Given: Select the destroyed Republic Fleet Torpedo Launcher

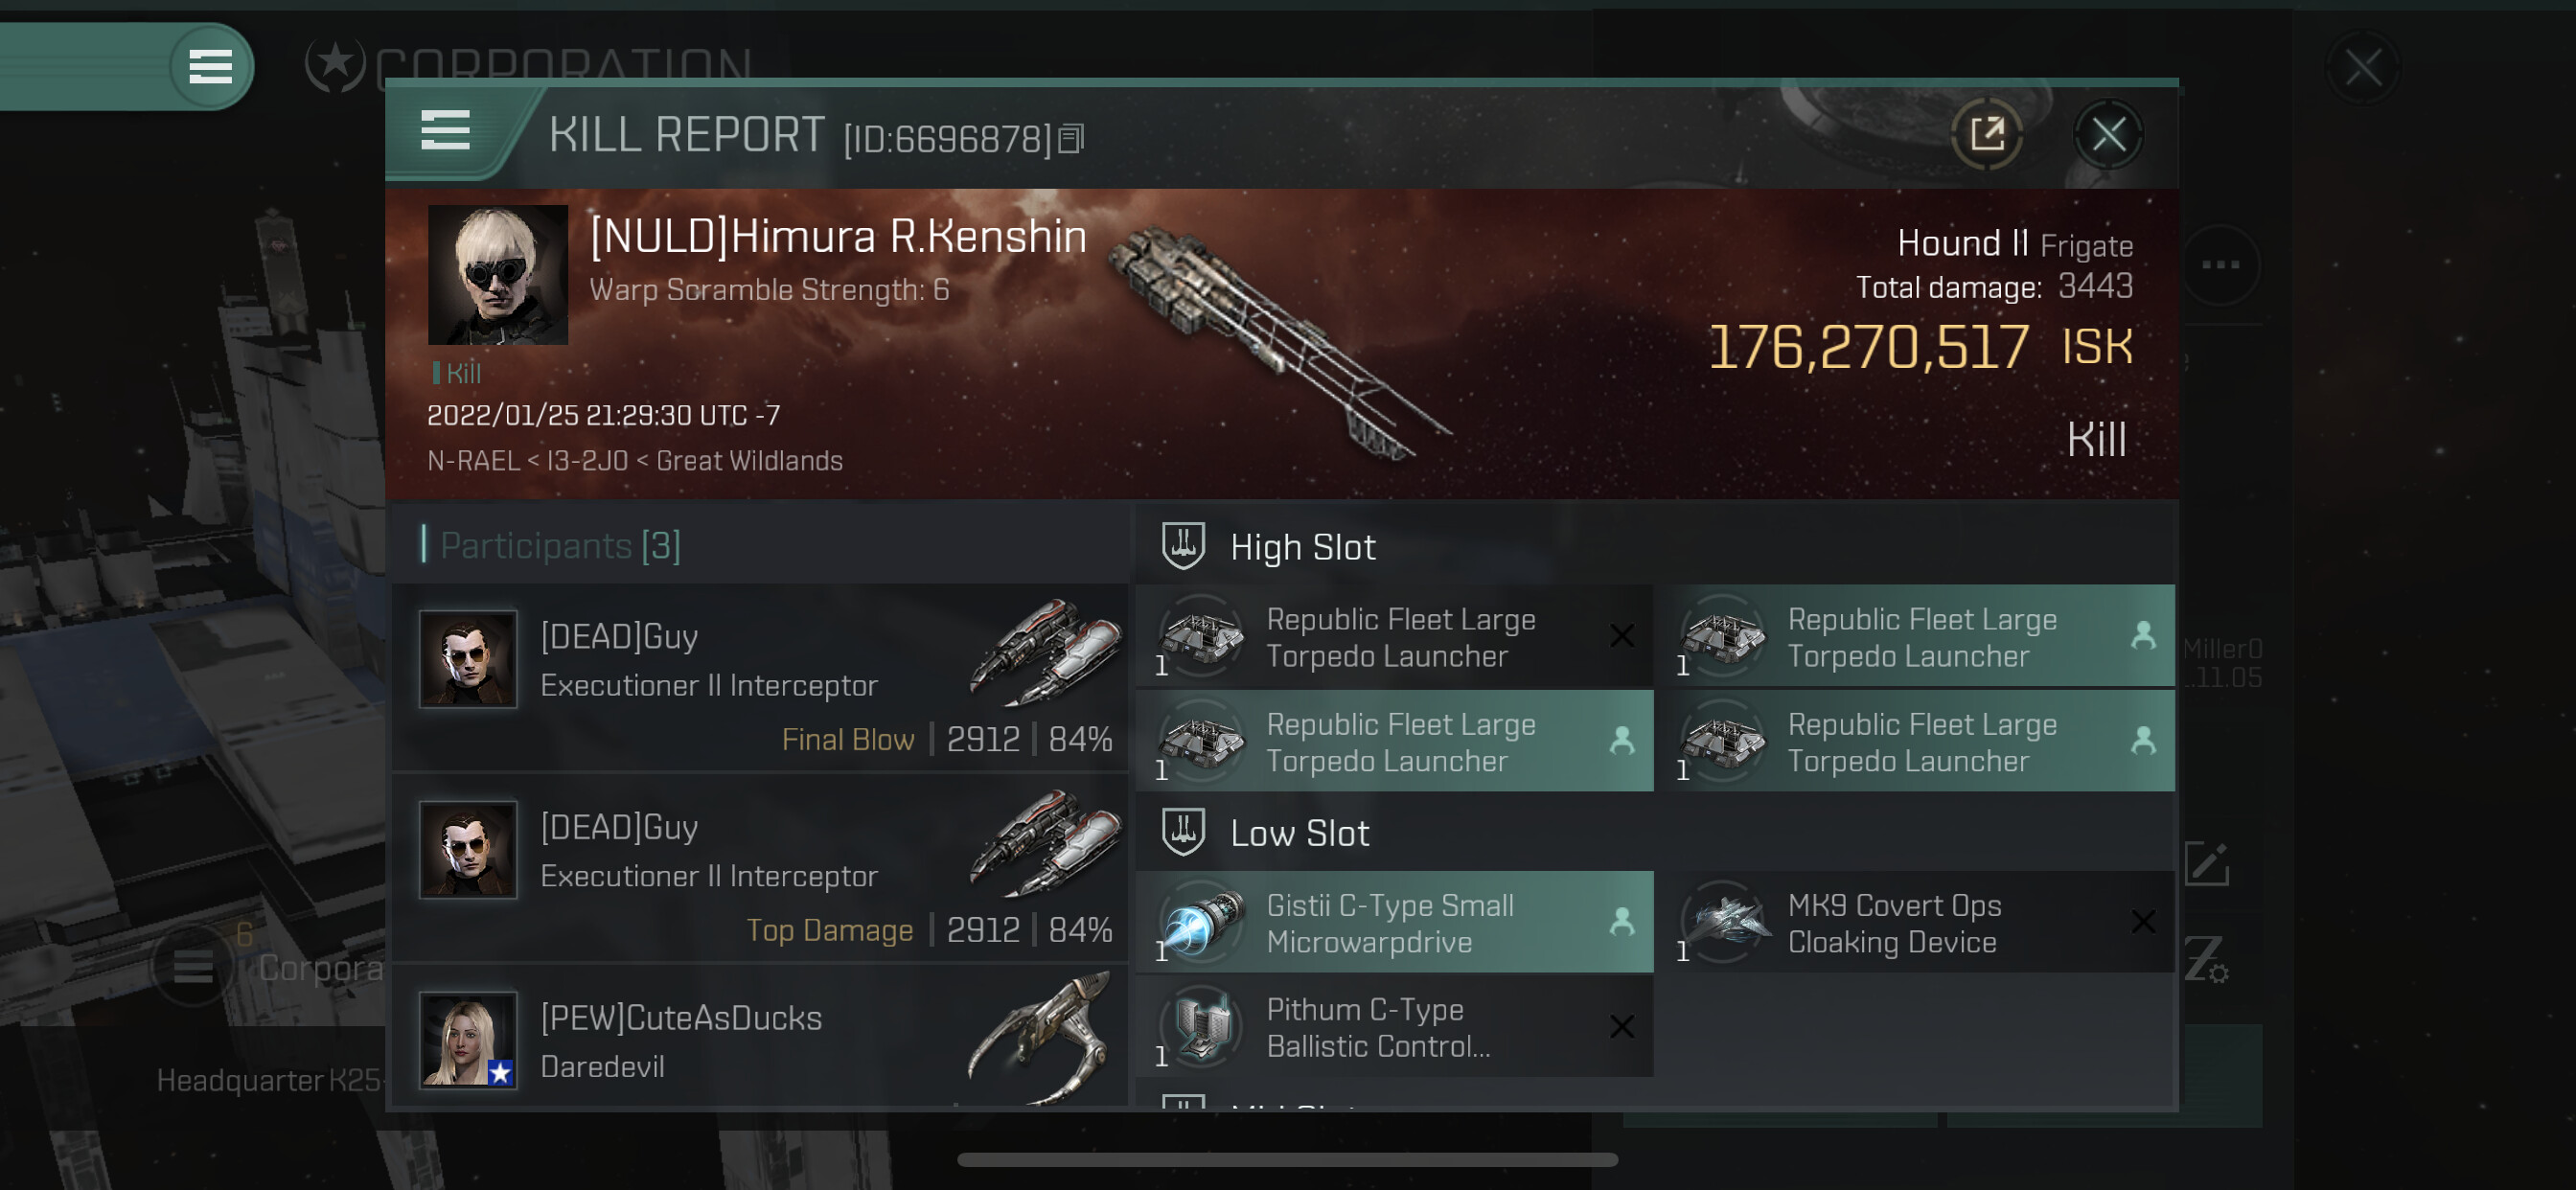Looking at the screenshot, I should (1394, 636).
